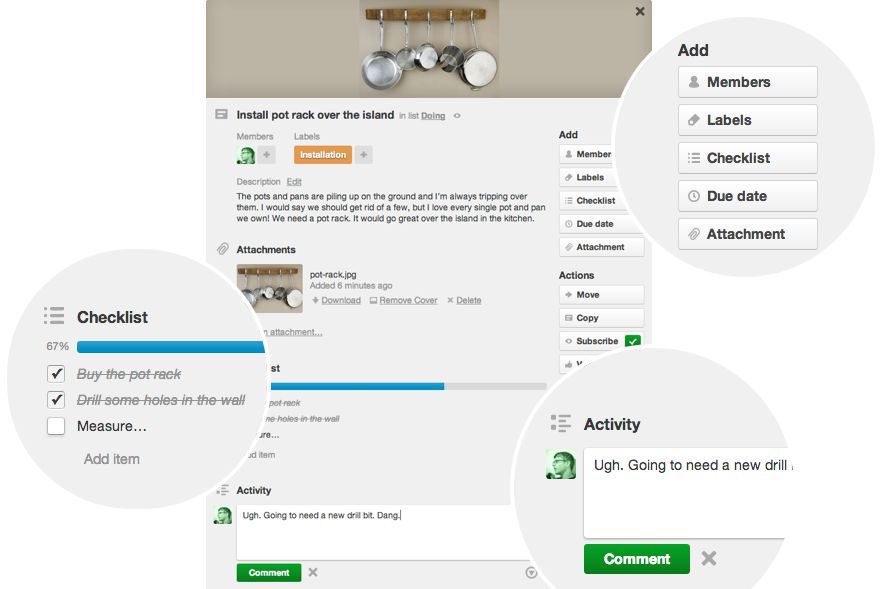Check the Measure... checkbox
Image resolution: width=889 pixels, height=589 pixels.
(56, 426)
